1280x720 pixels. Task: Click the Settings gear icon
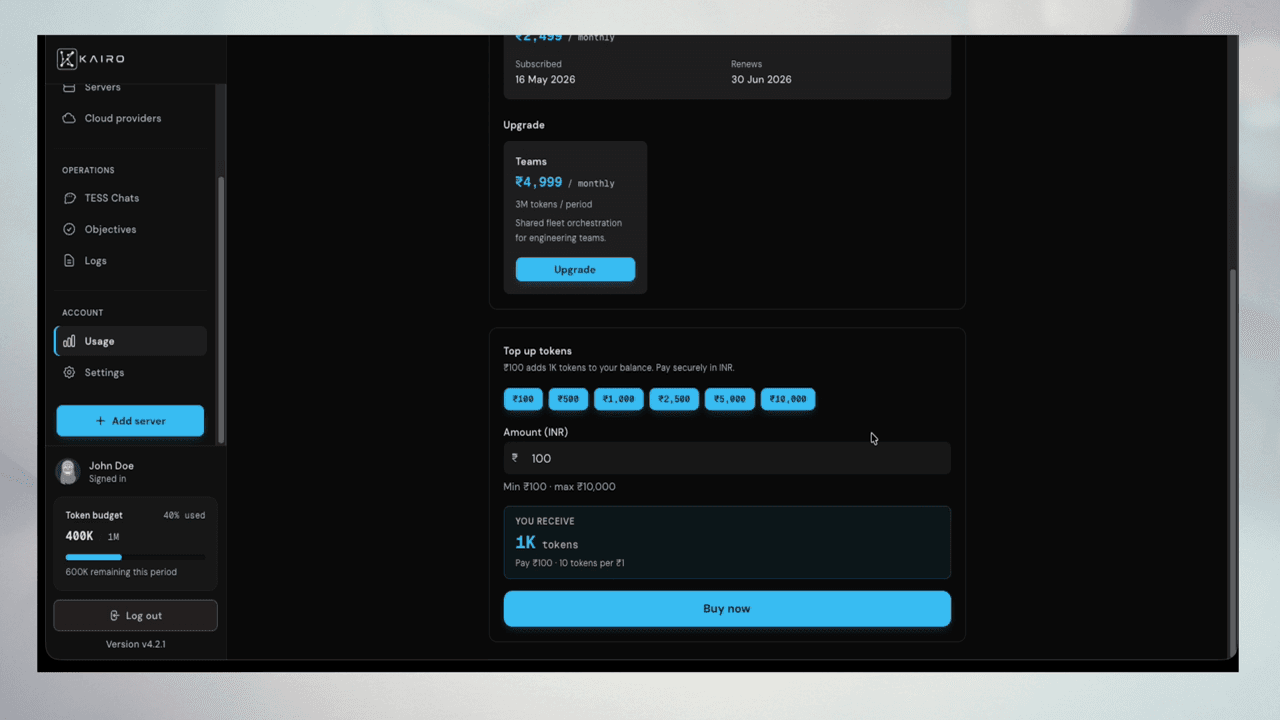click(x=69, y=372)
